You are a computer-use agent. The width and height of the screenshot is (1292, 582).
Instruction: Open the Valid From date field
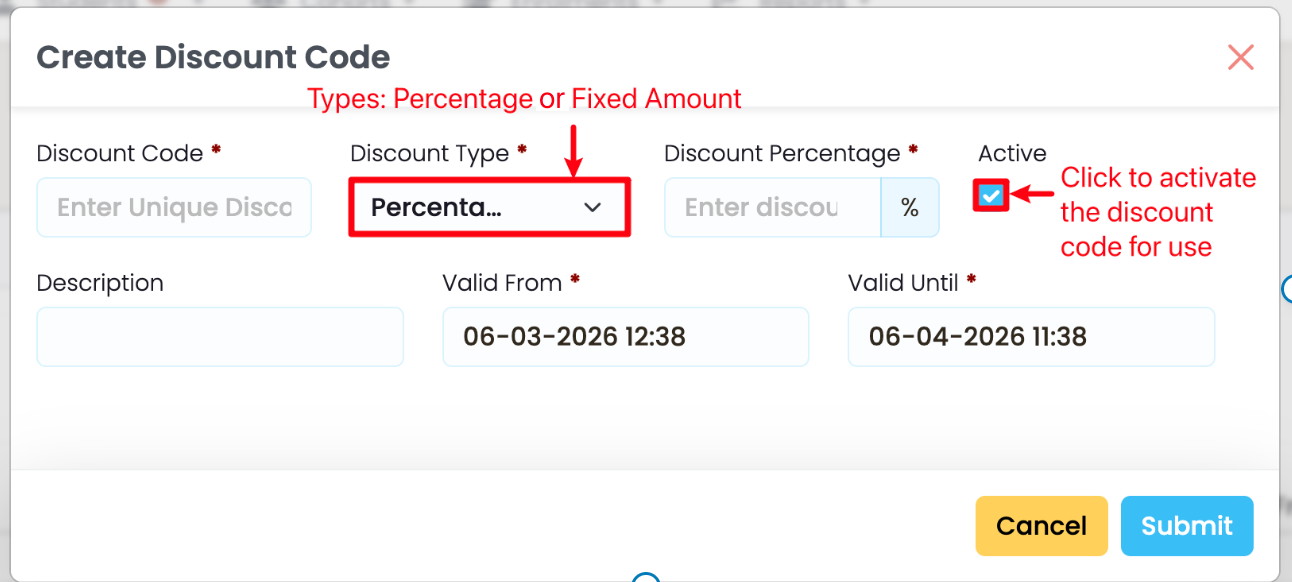pos(625,336)
